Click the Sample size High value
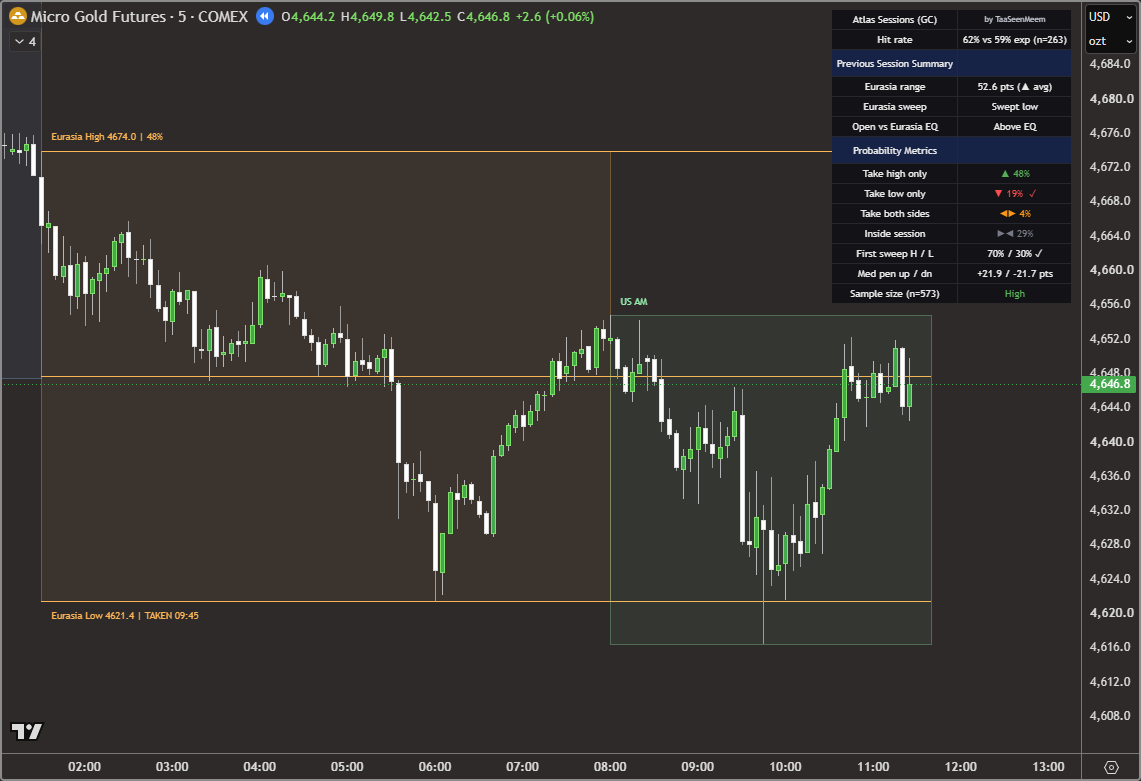The image size is (1141, 781). 1014,294
